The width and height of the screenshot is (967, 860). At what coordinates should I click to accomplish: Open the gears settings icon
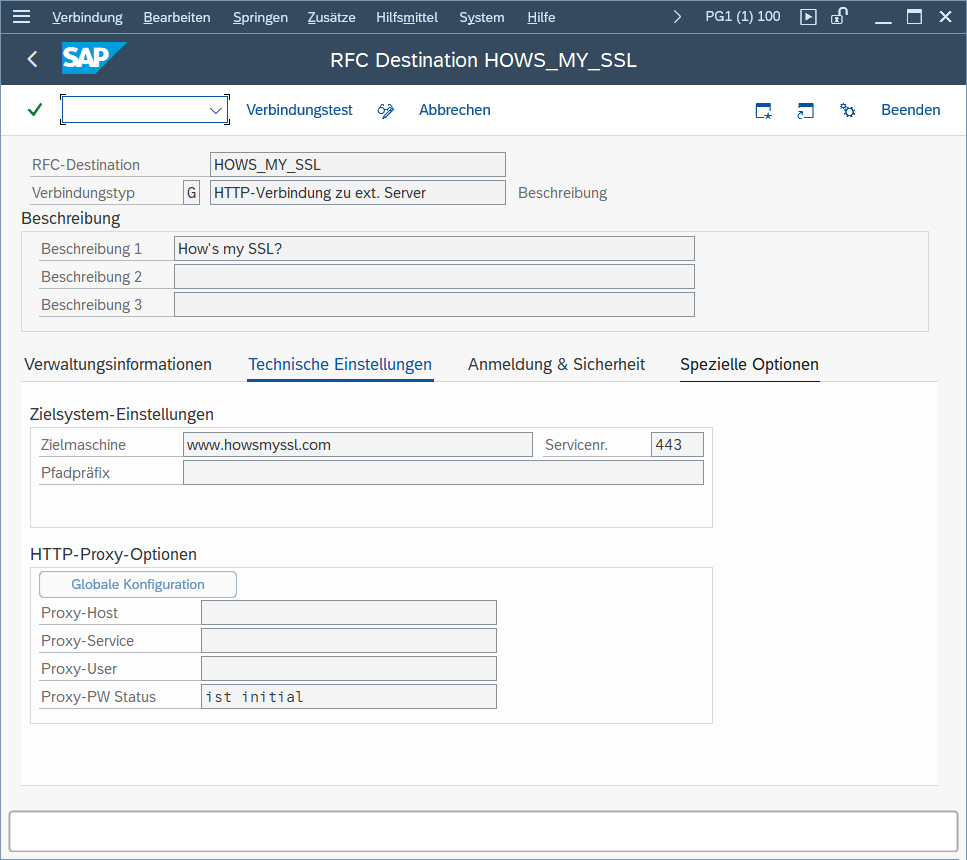pos(848,110)
